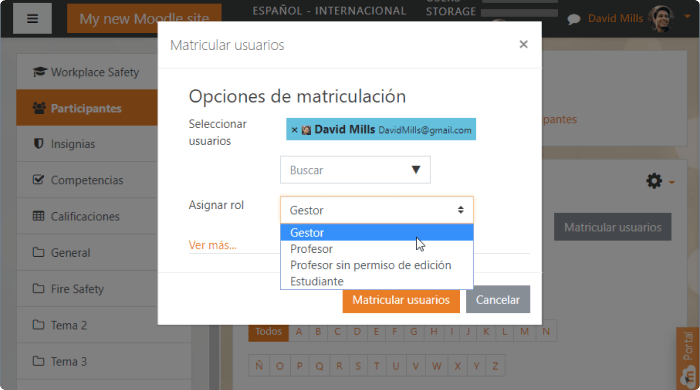Open Español - Internacional language menu

[329, 11]
